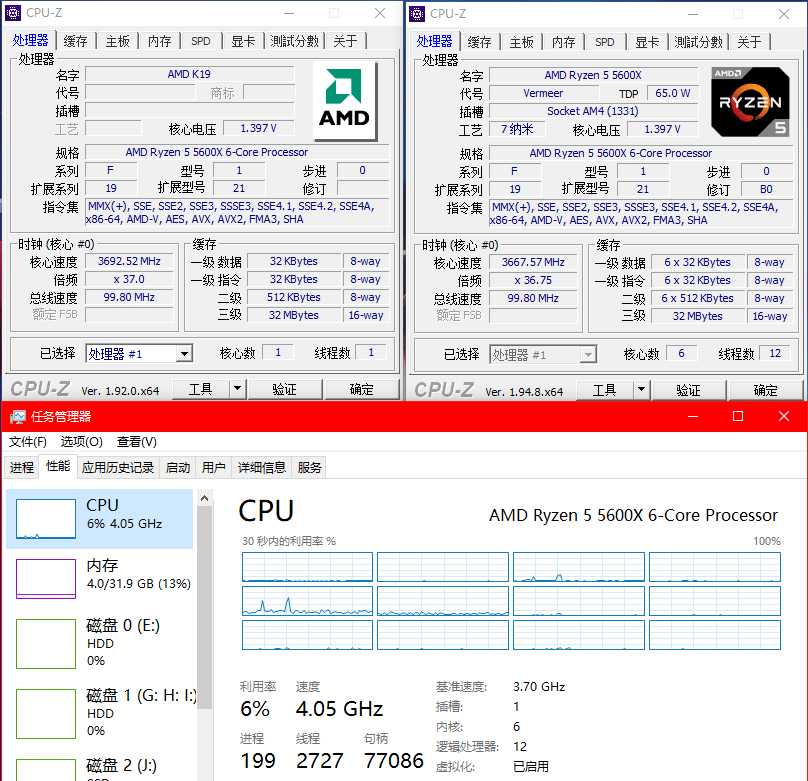
Task: Click the sidebar scrollbar up arrow in Task Manager
Action: pos(205,498)
